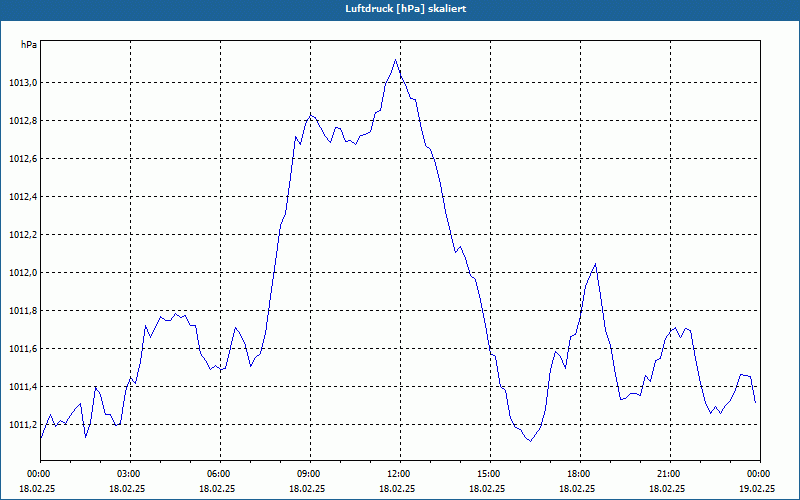Pick the 1012,4 pressure axis label
Screen dimensions: 800x500
[23, 197]
